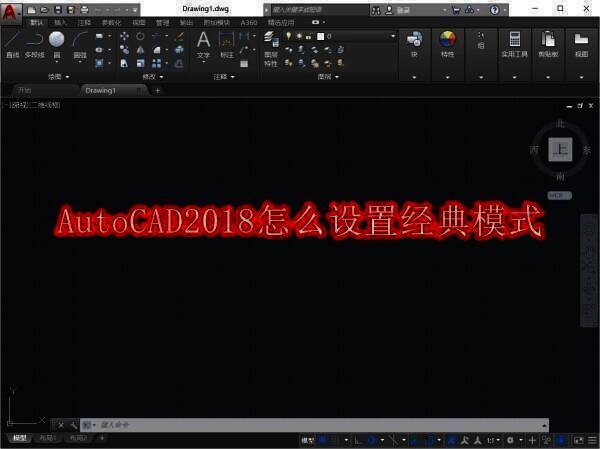Expand the Layers (图层) panel flyout
Screen dimensions: 600x449
(328, 77)
